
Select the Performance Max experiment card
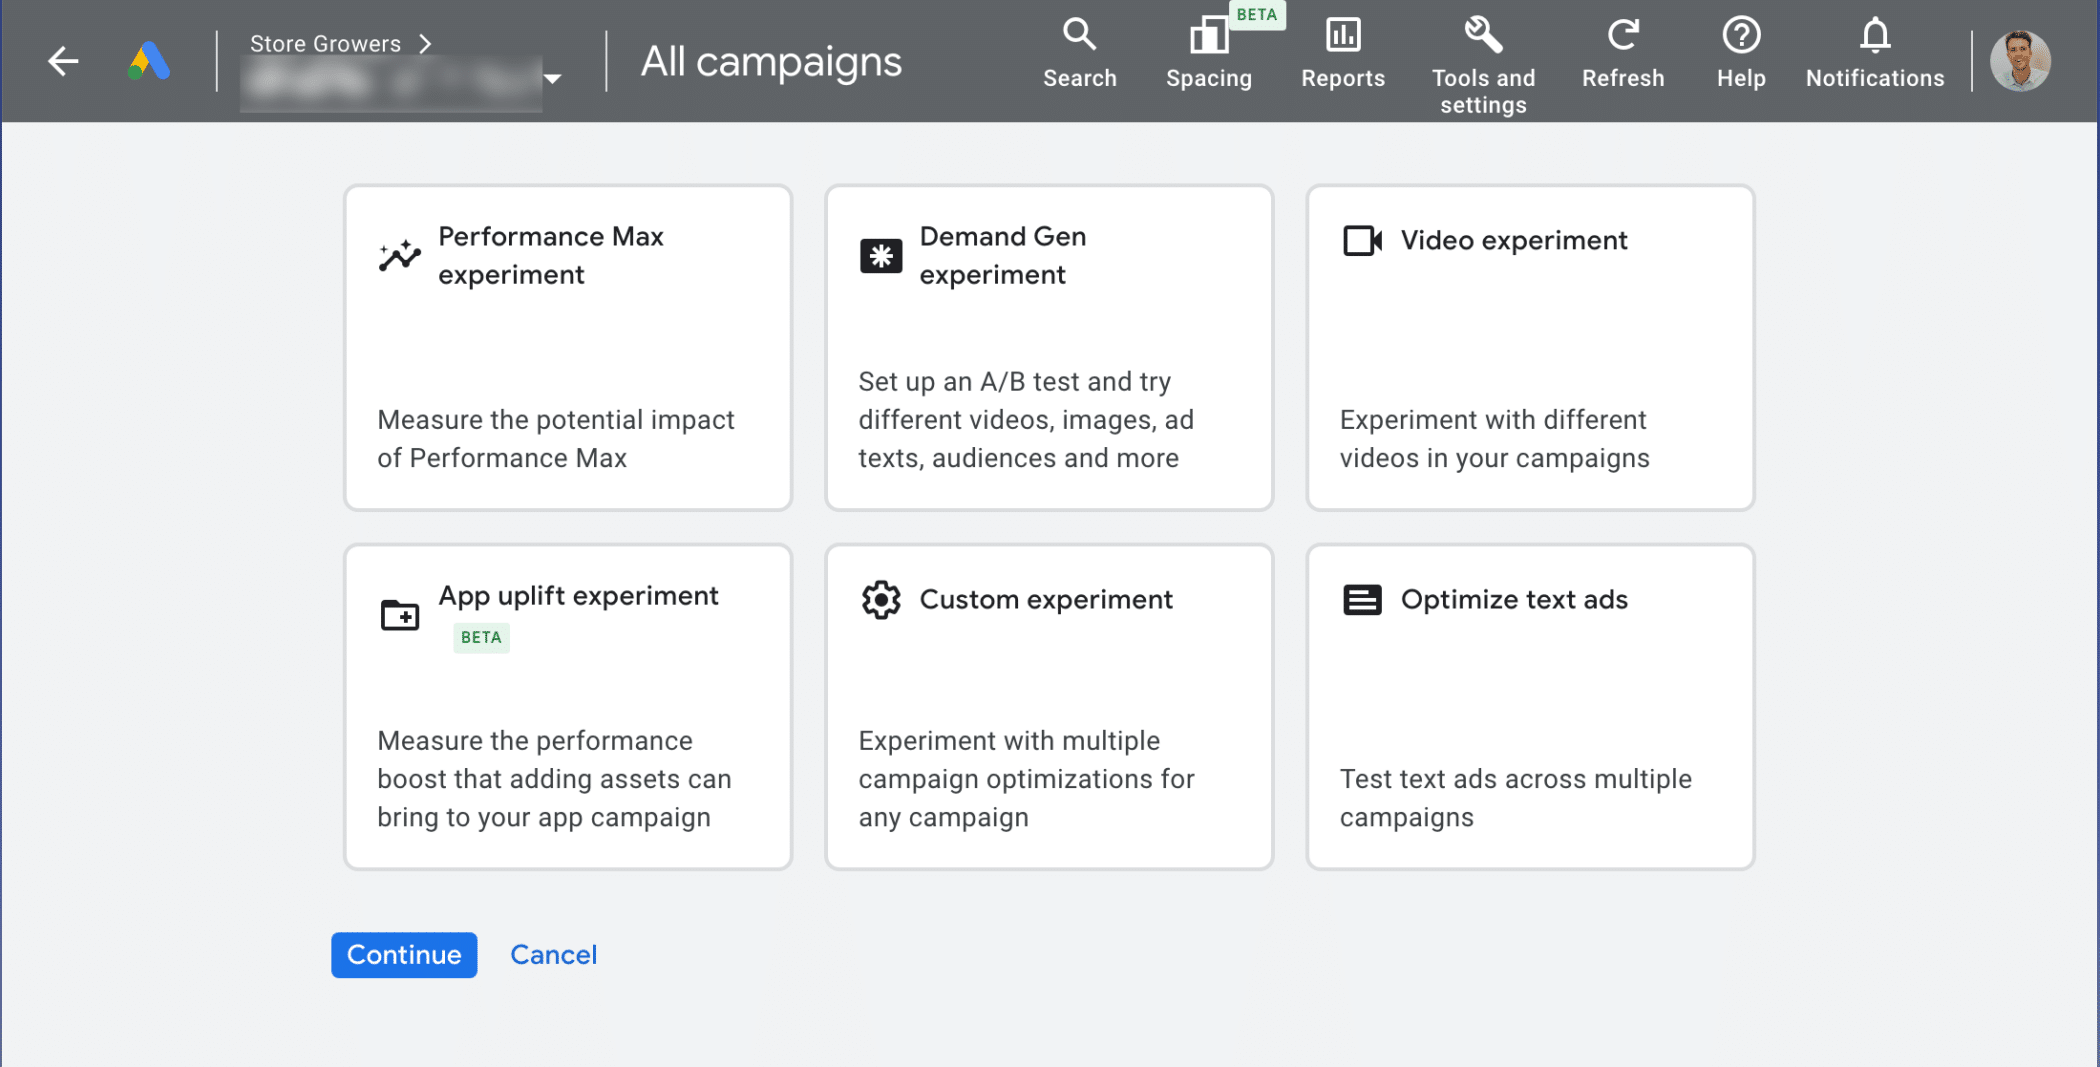tap(568, 347)
